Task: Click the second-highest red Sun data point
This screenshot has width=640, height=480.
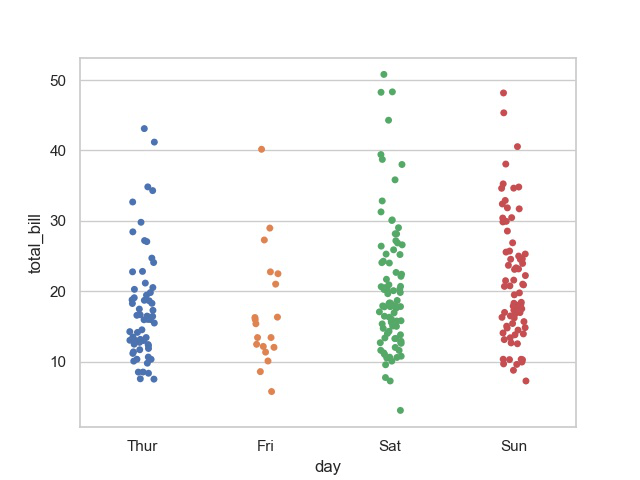Action: click(x=504, y=113)
